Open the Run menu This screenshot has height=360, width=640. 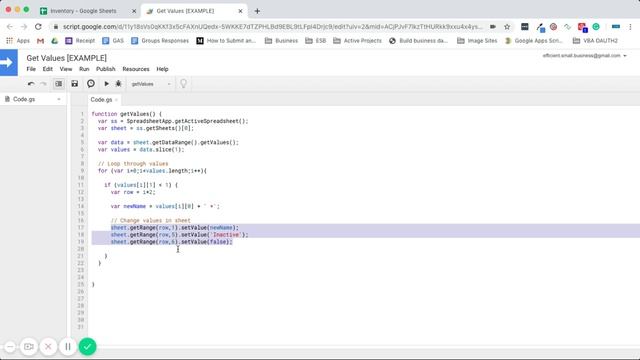84,69
